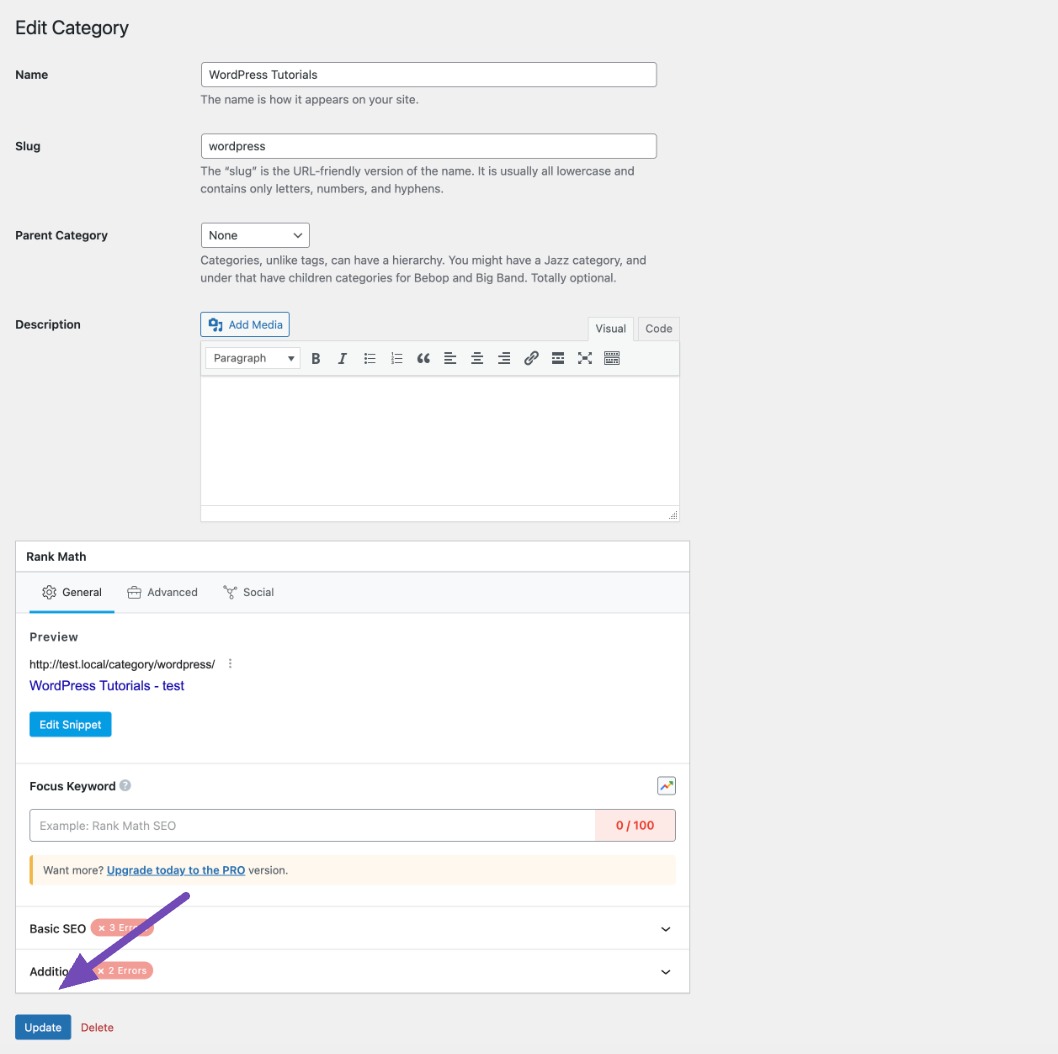Image resolution: width=1058 pixels, height=1054 pixels.
Task: Insert a bulleted list
Action: 369,358
